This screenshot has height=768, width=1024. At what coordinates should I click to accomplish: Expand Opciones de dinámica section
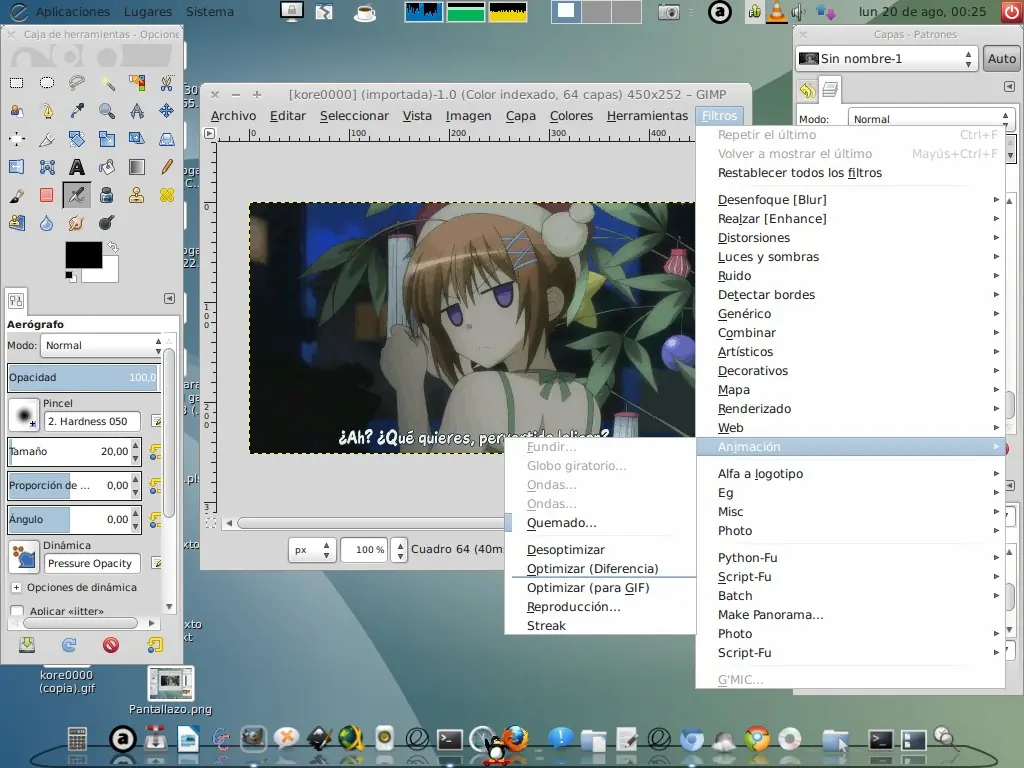tap(16, 588)
